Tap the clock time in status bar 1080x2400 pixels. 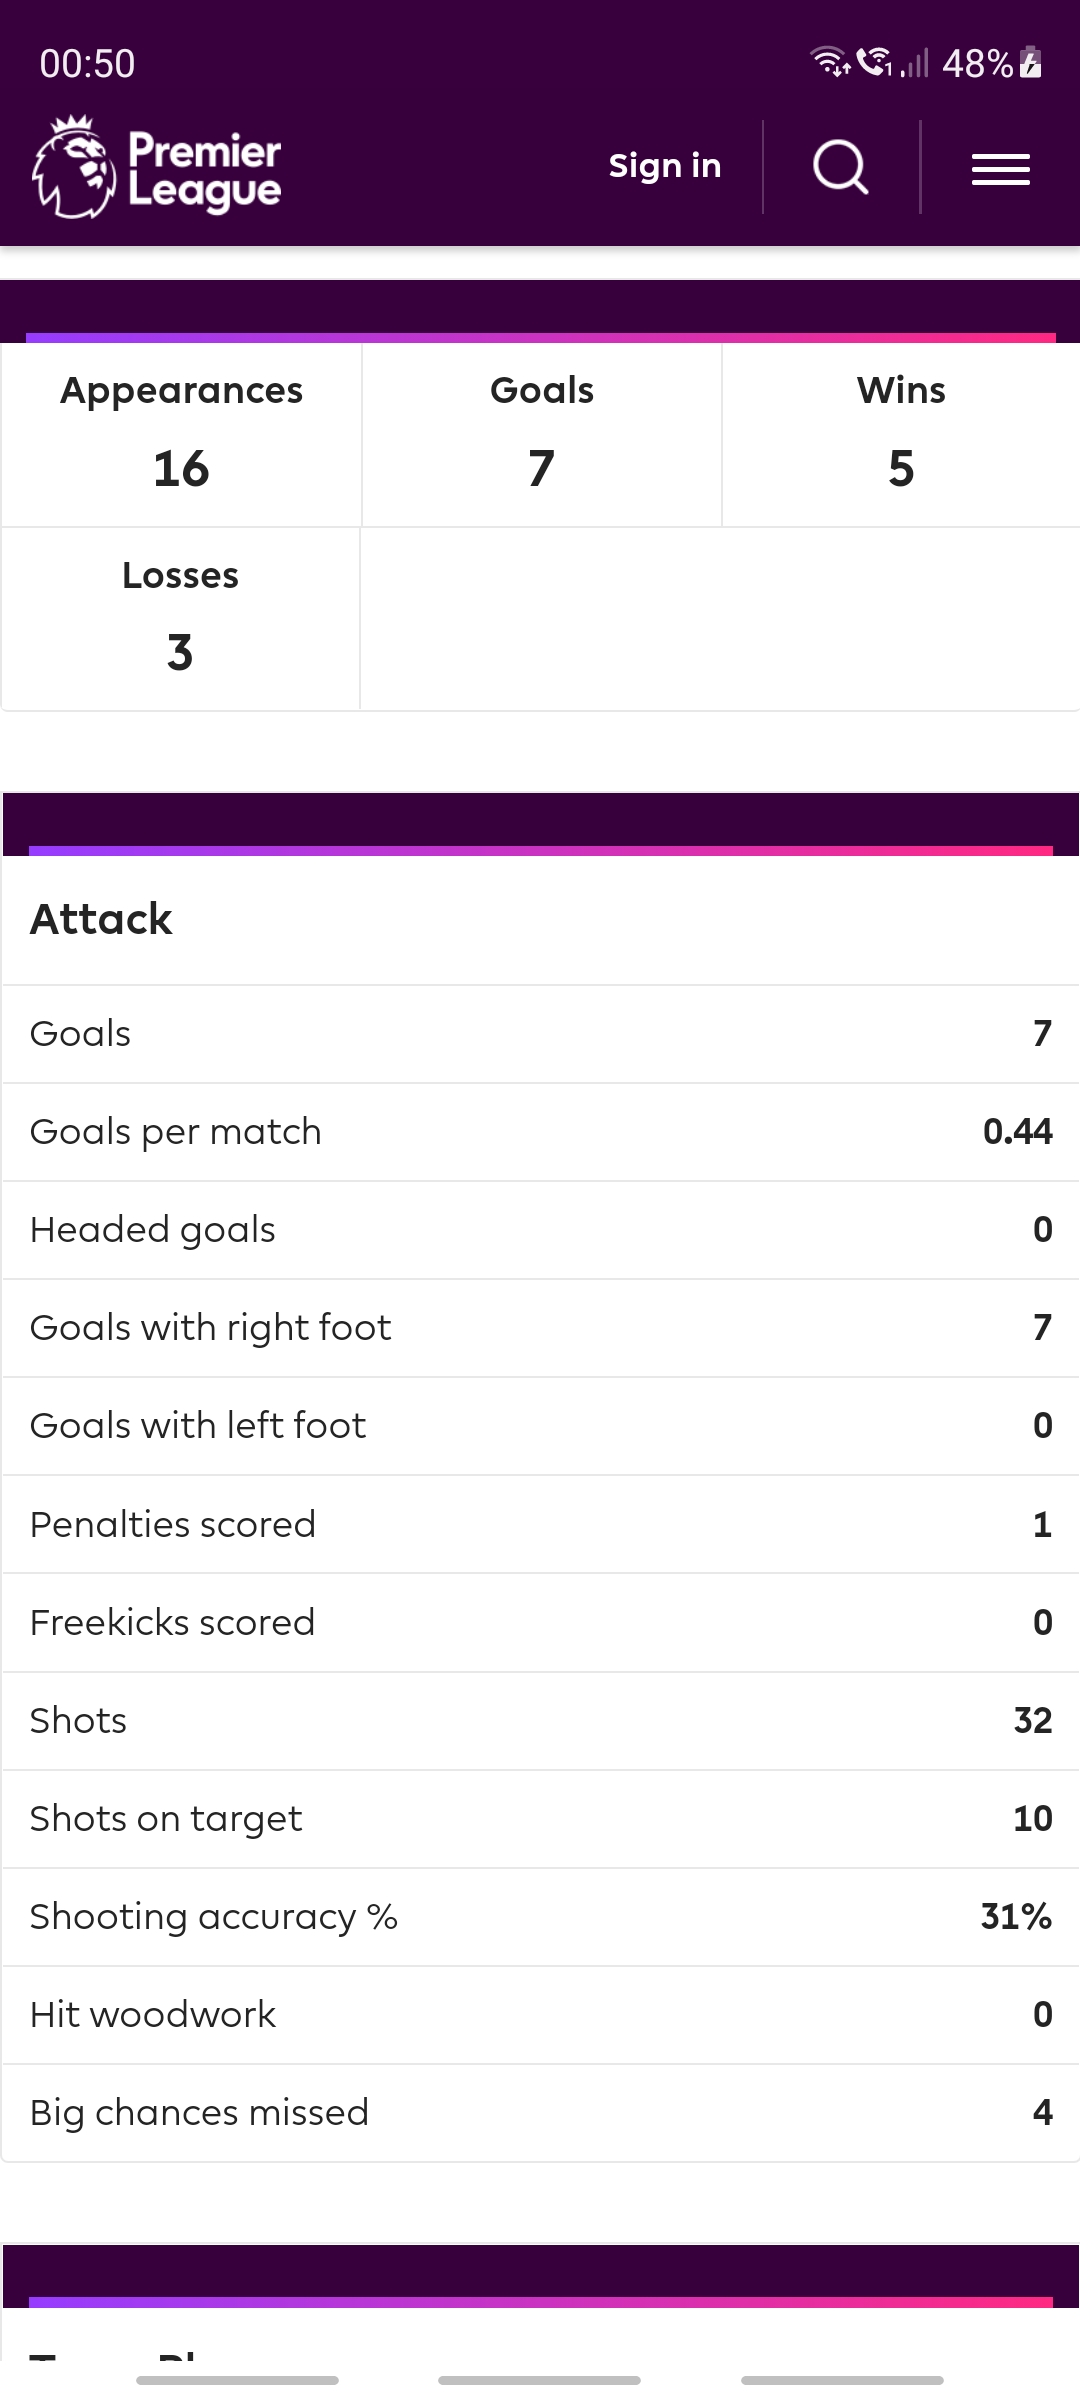[87, 64]
